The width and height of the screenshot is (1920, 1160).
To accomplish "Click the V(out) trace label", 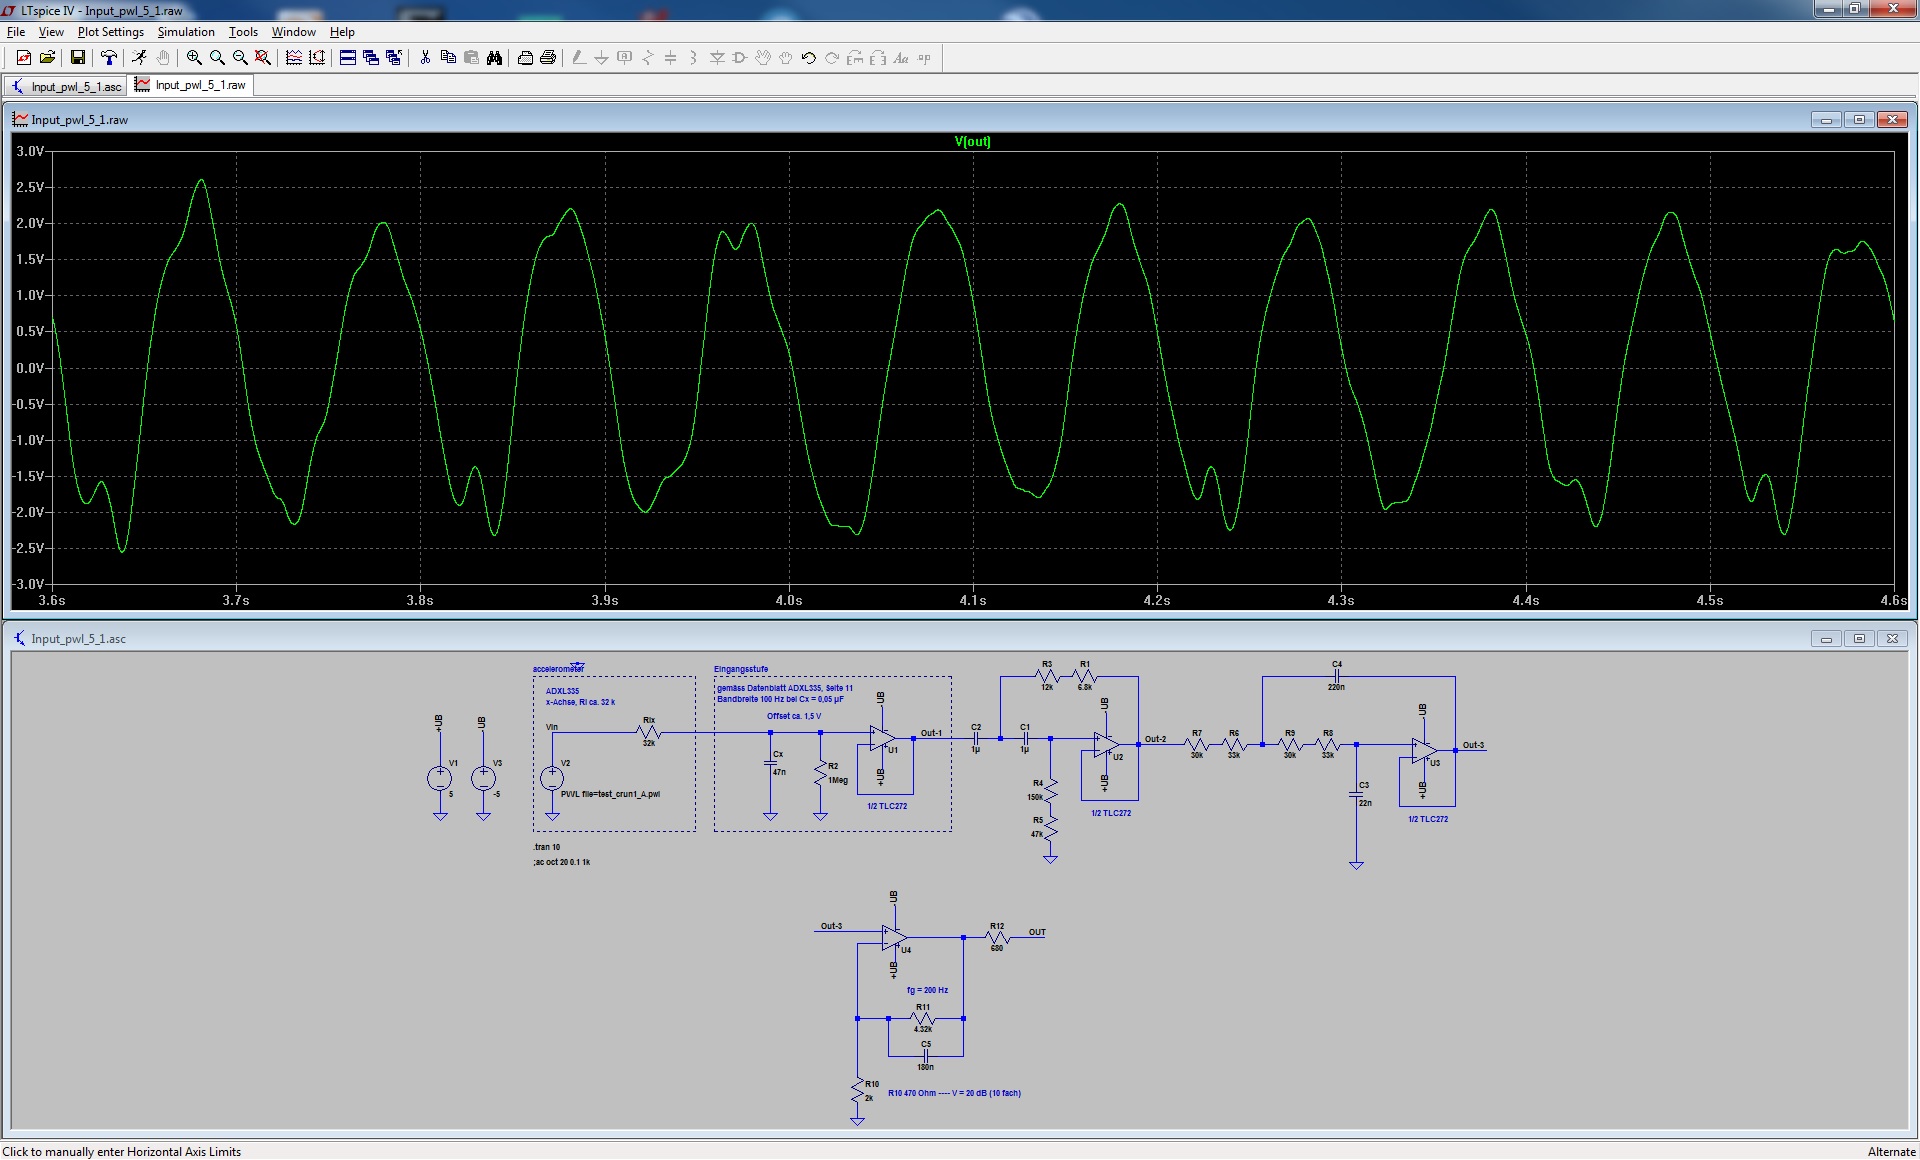I will tap(972, 142).
